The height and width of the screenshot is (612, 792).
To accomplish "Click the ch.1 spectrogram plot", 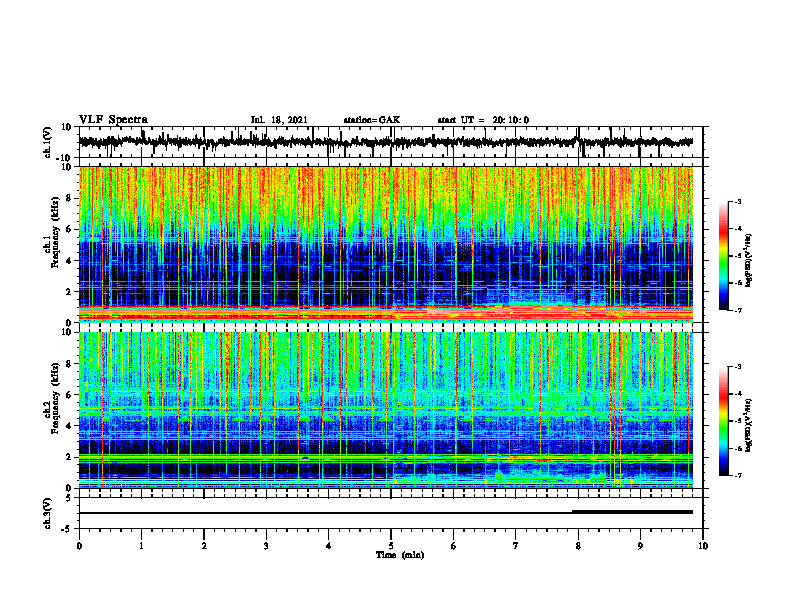I will coord(385,244).
